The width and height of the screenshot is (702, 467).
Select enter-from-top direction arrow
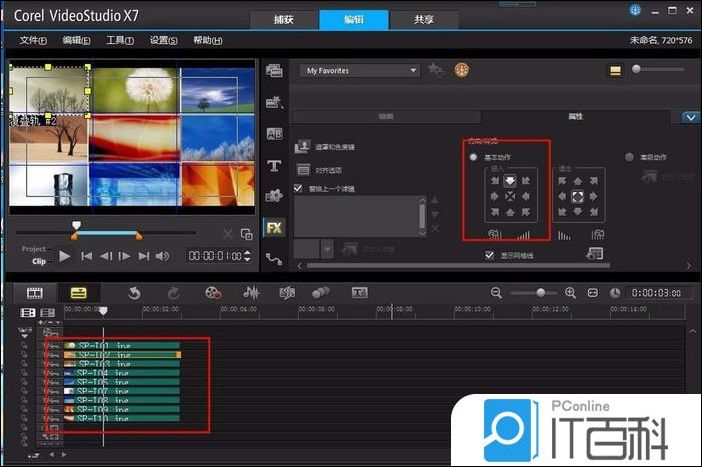(x=510, y=180)
